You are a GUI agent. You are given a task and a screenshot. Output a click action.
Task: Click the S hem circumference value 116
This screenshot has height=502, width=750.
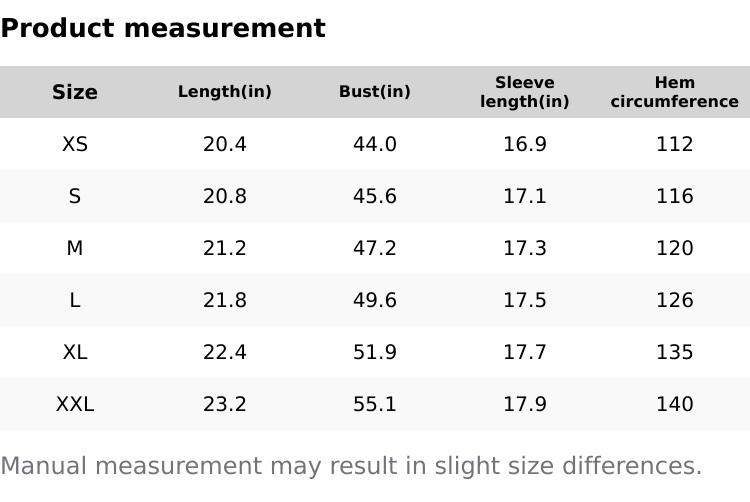pyautogui.click(x=675, y=196)
